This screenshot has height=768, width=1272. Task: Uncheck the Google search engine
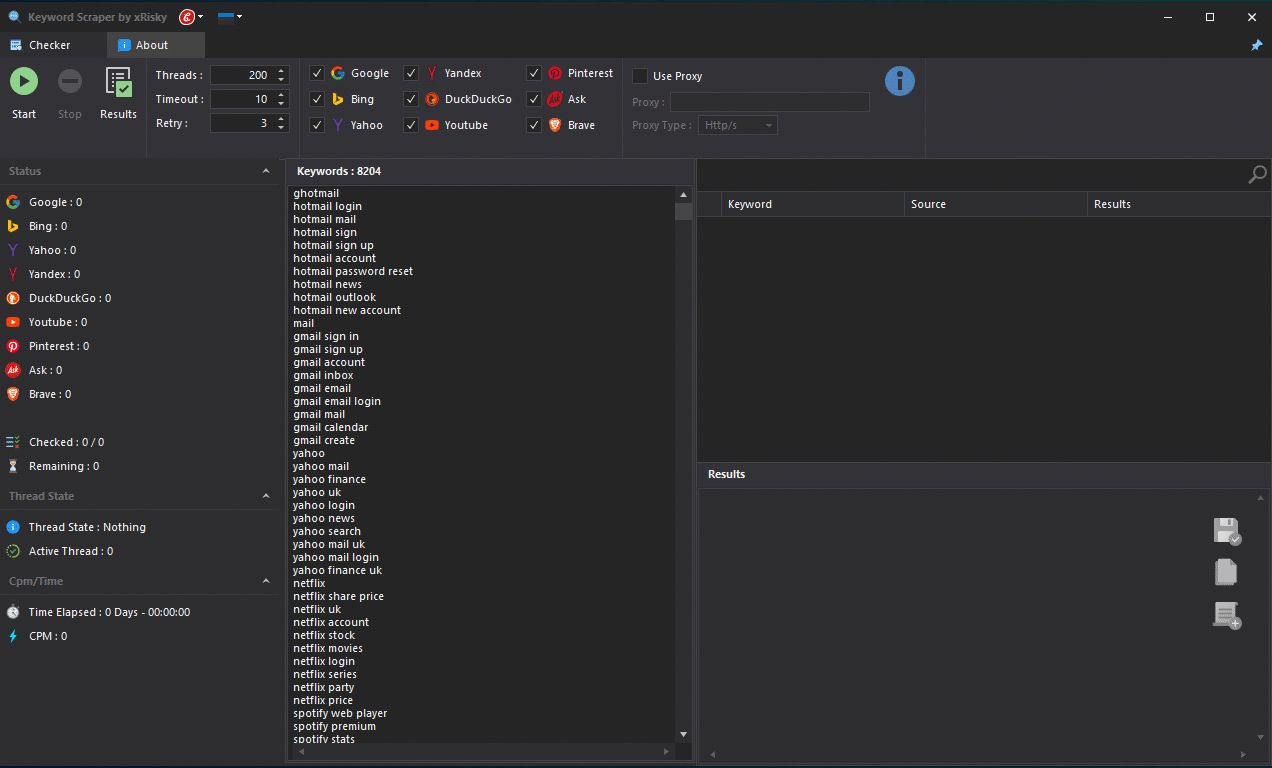pyautogui.click(x=316, y=73)
